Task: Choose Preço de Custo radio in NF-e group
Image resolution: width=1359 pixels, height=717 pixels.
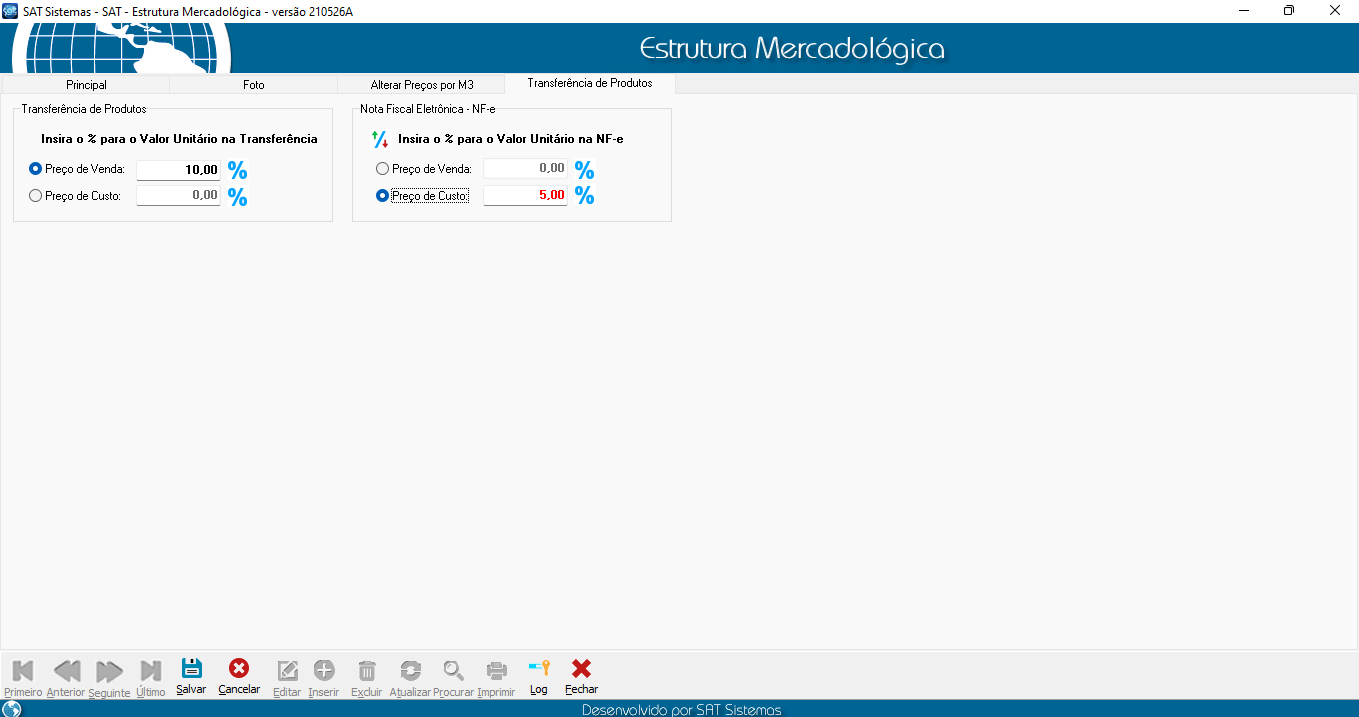Action: click(382, 196)
